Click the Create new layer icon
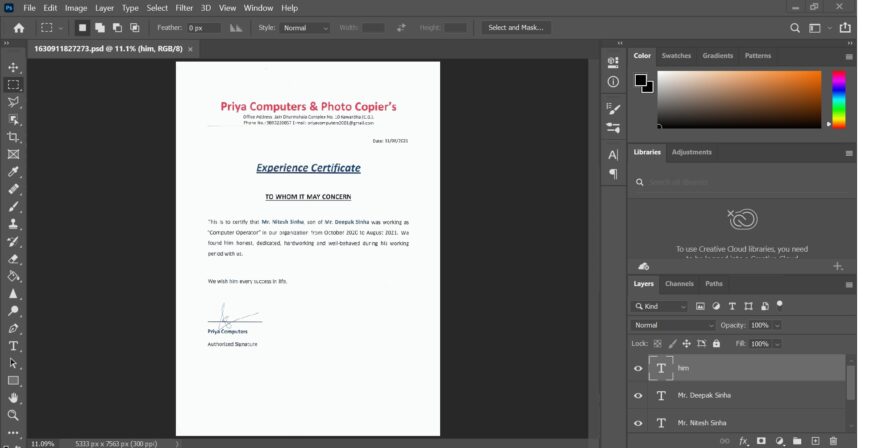Screen dimensions: 870x448 click(815, 441)
